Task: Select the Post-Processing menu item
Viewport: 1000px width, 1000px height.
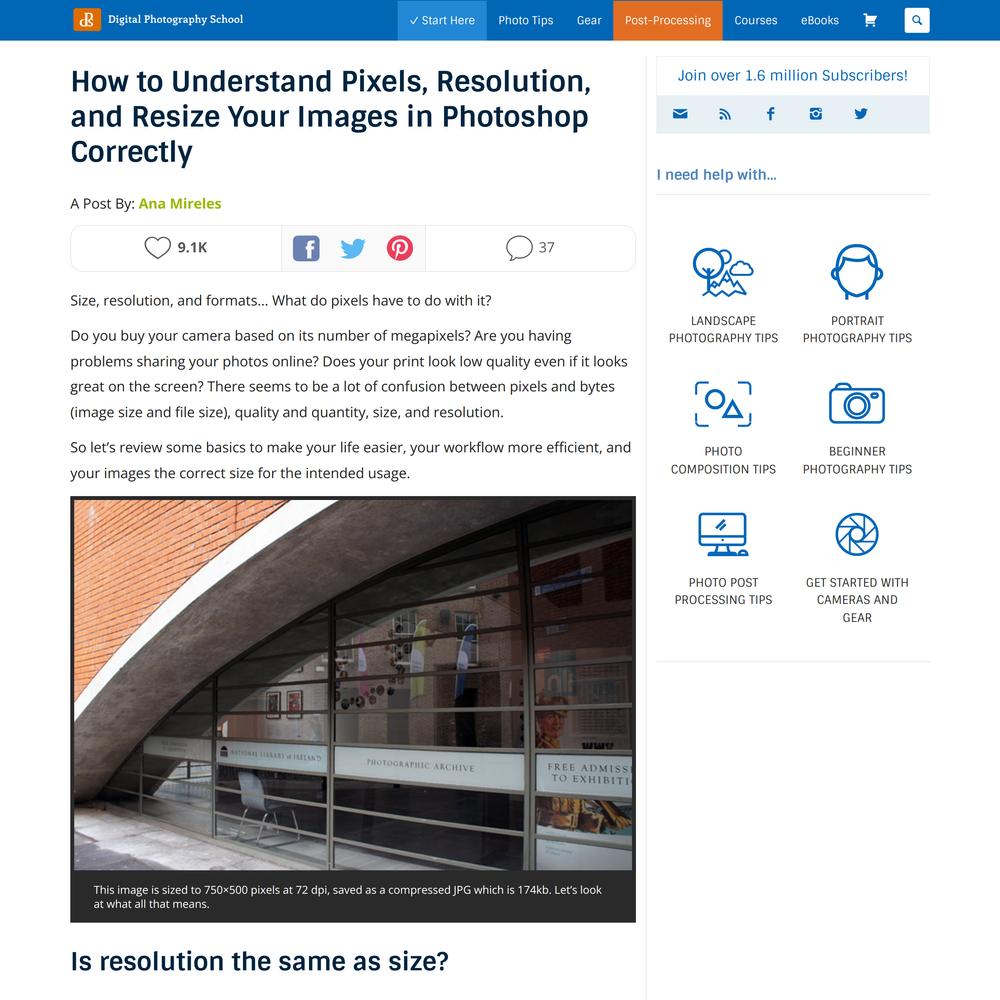Action: [668, 20]
